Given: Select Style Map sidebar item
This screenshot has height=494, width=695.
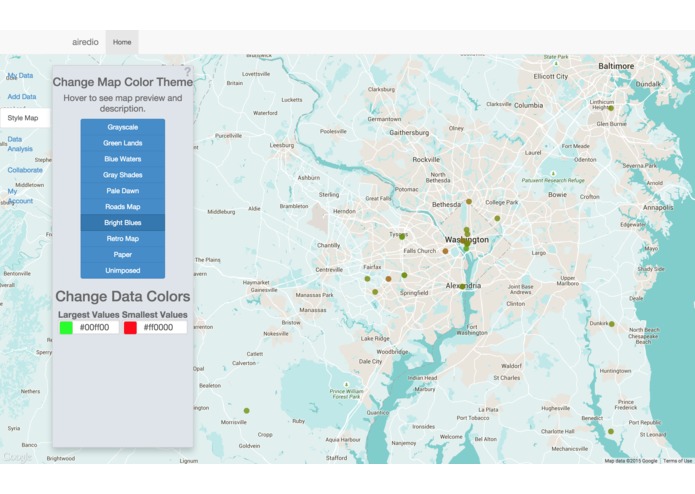Looking at the screenshot, I should (25, 118).
